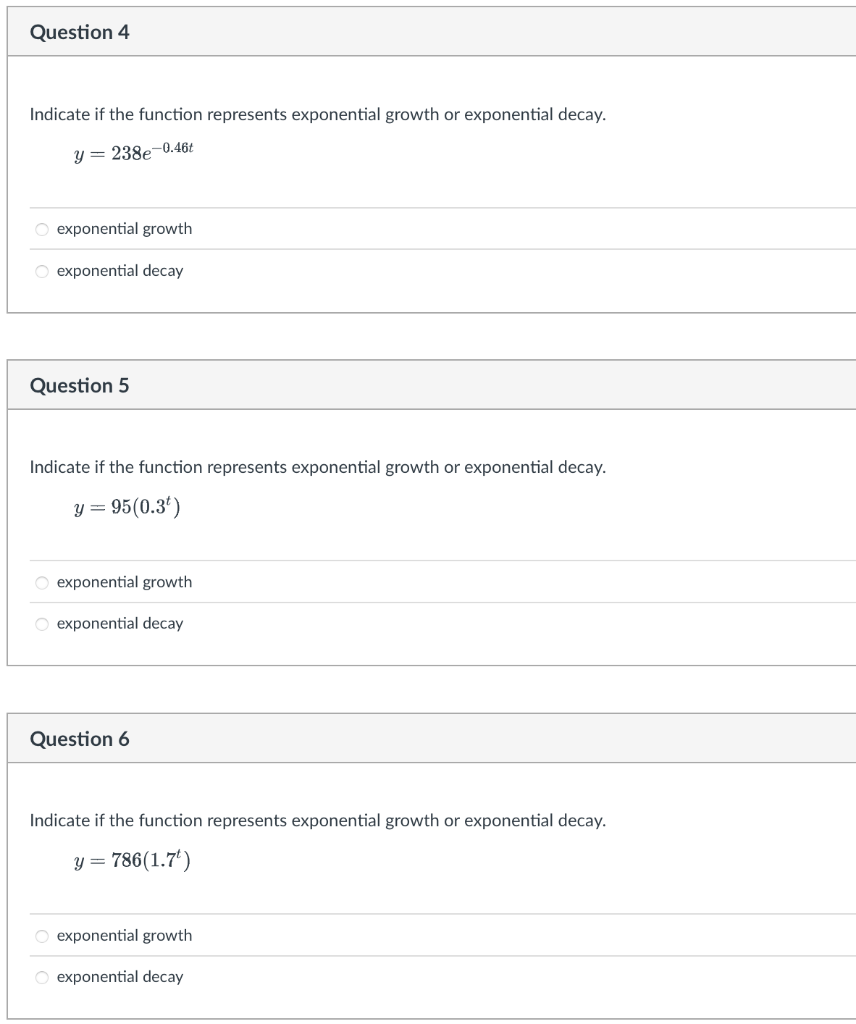This screenshot has width=856, height=1024.
Task: Select exponential growth for Question 4
Action: click(x=41, y=229)
